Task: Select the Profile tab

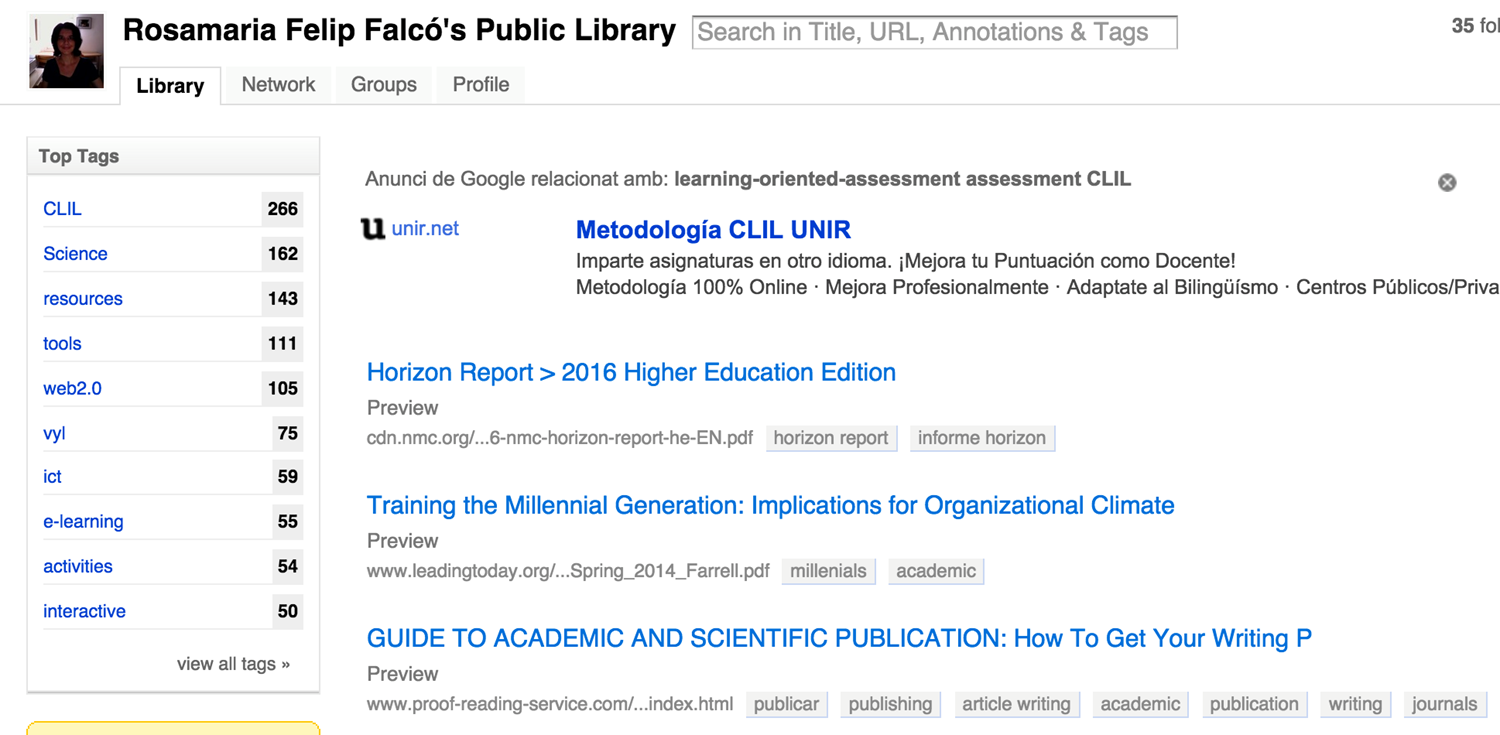Action: [x=480, y=85]
